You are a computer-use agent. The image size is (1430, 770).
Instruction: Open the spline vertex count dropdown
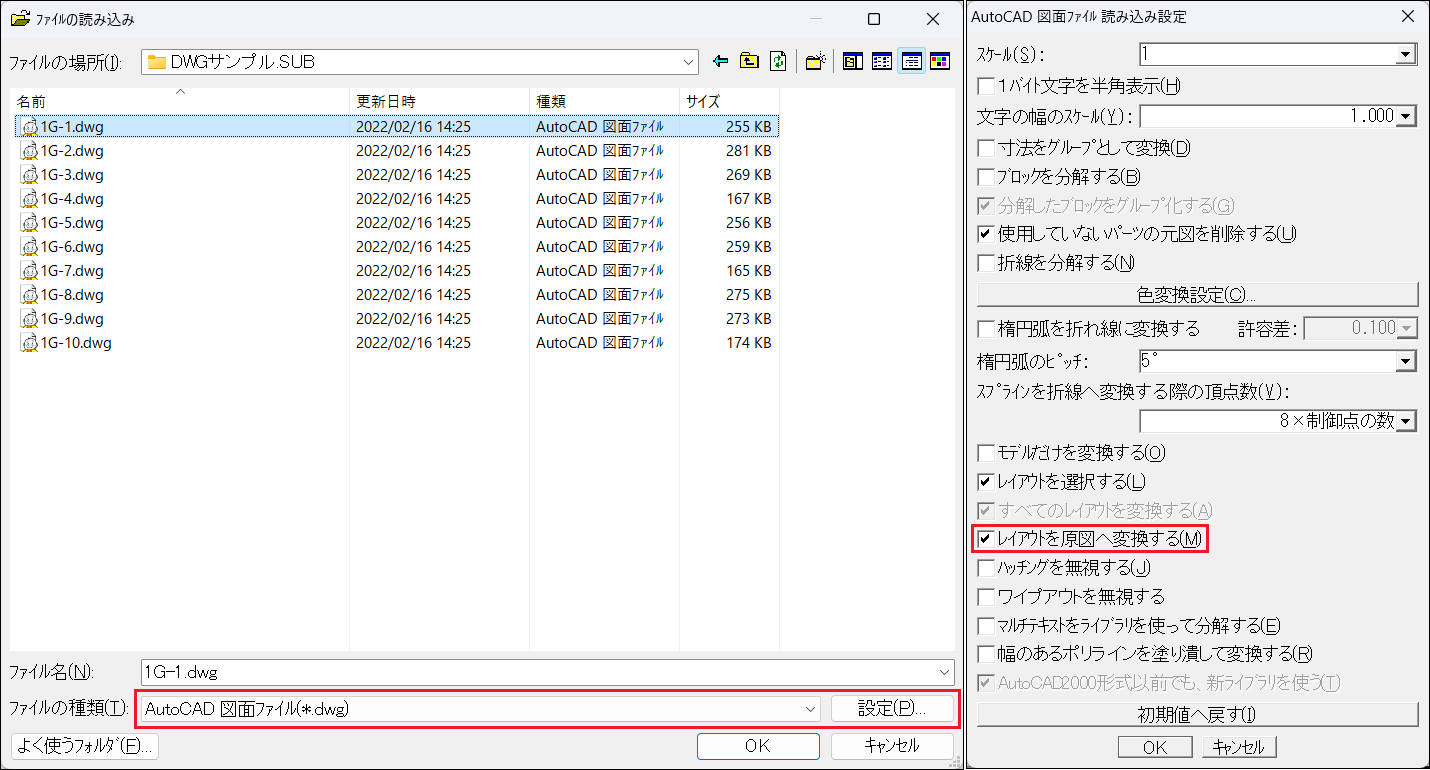click(1408, 422)
